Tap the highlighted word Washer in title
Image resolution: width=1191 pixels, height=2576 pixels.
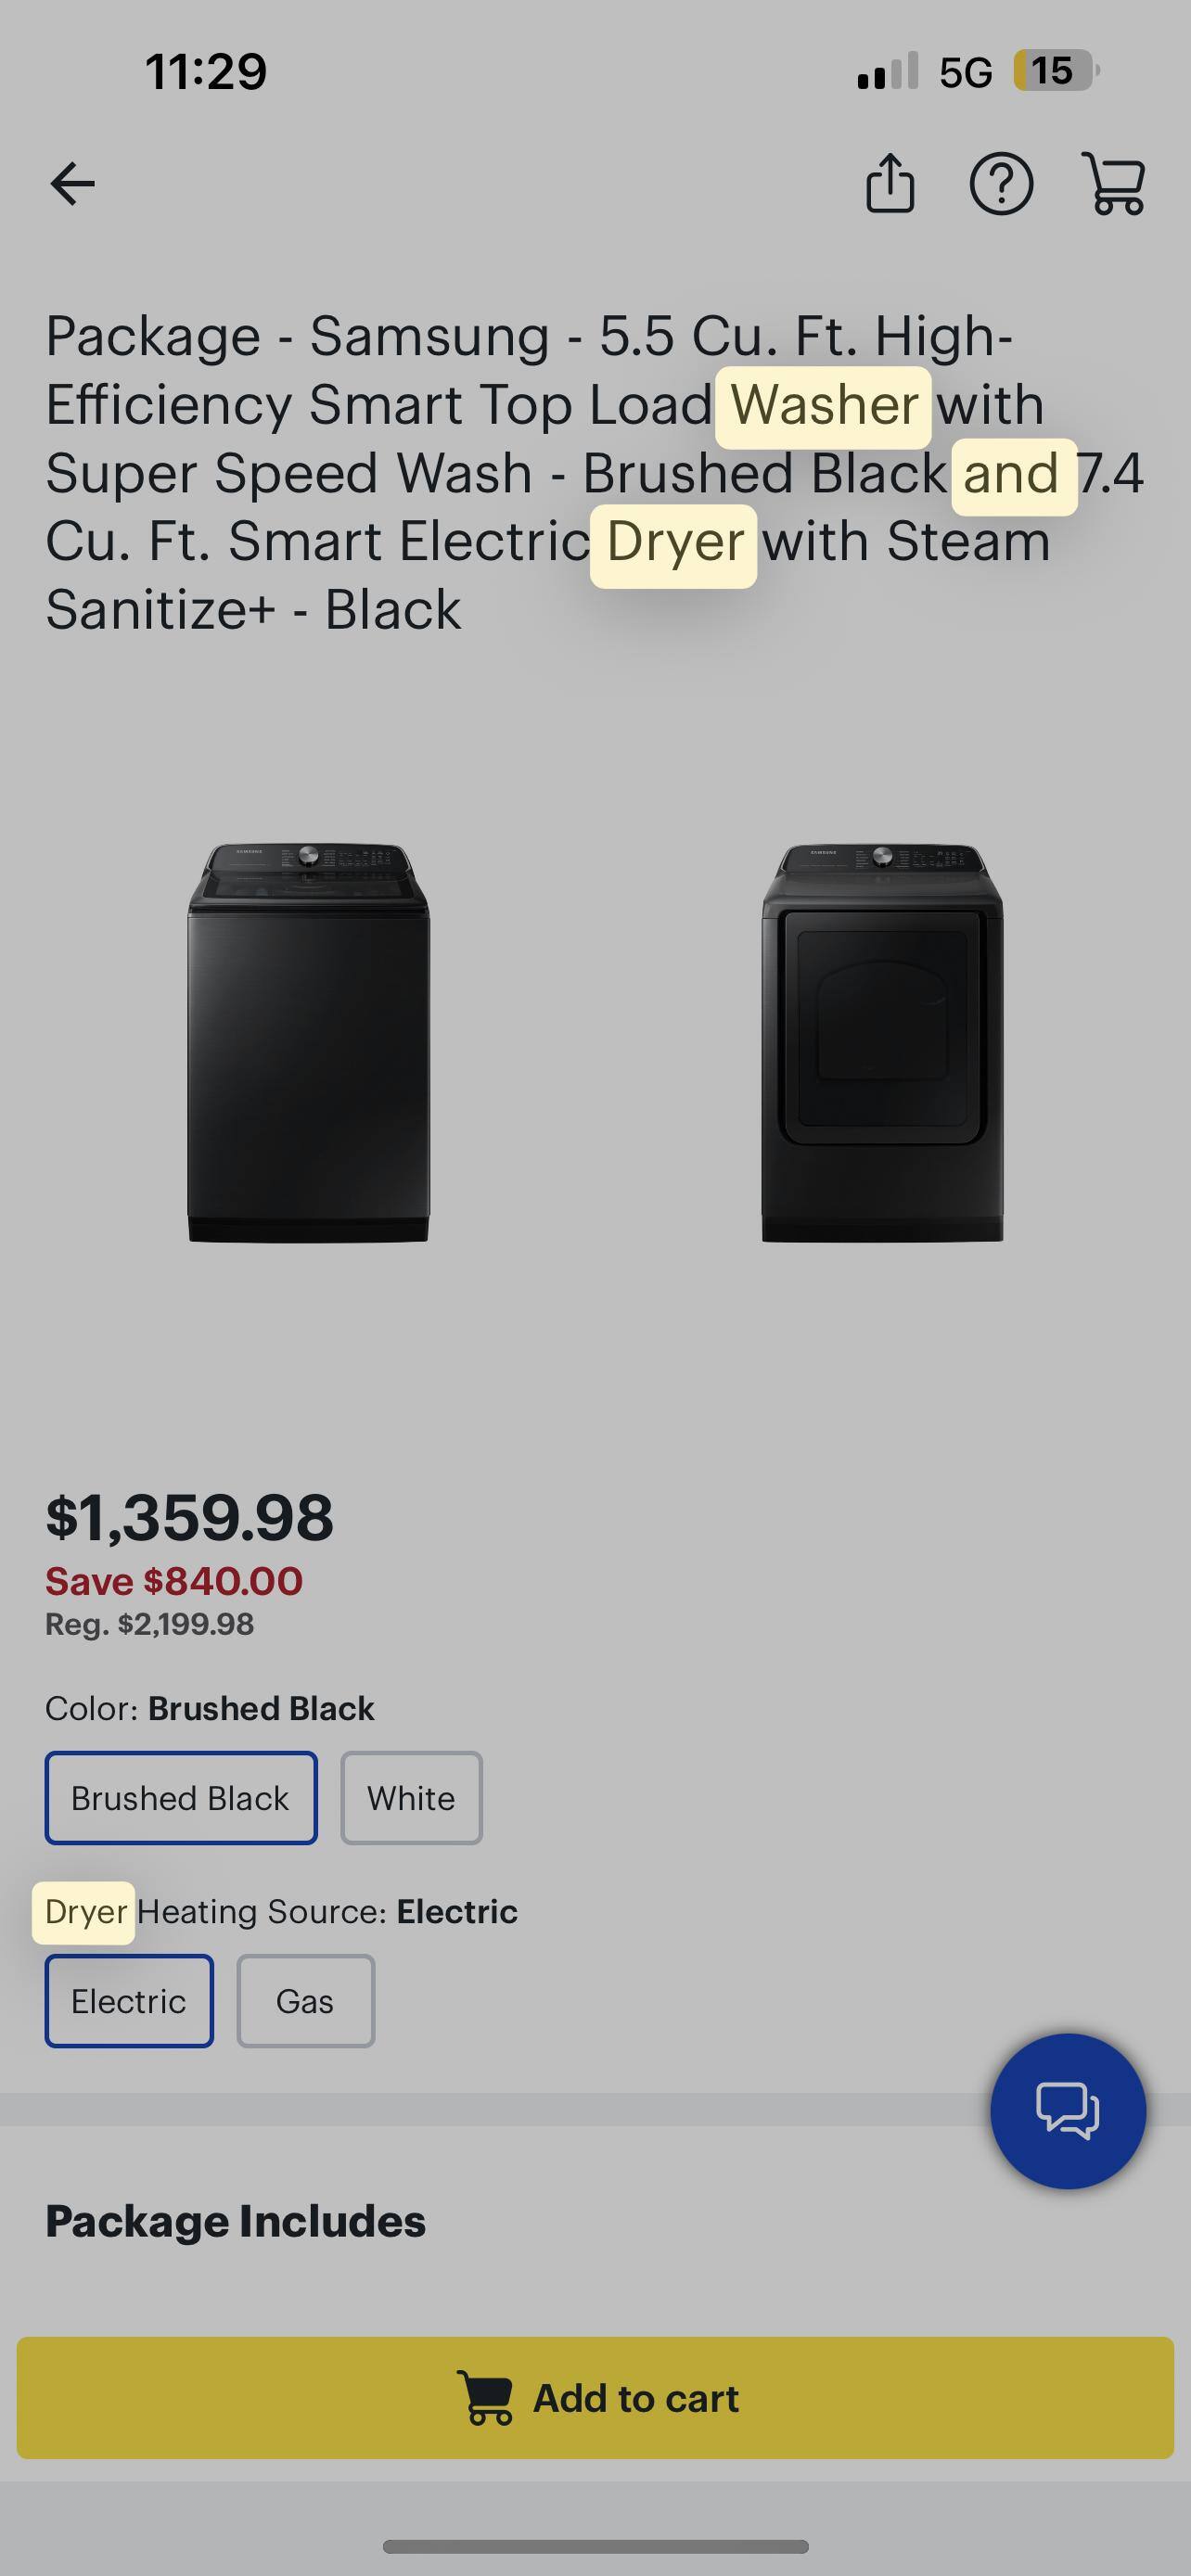click(822, 404)
